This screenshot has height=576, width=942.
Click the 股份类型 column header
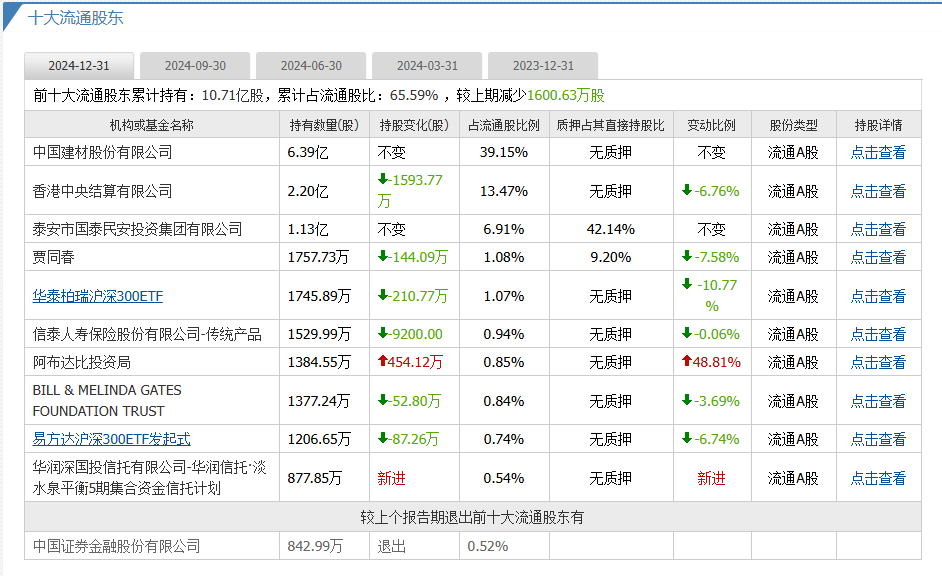coord(794,125)
